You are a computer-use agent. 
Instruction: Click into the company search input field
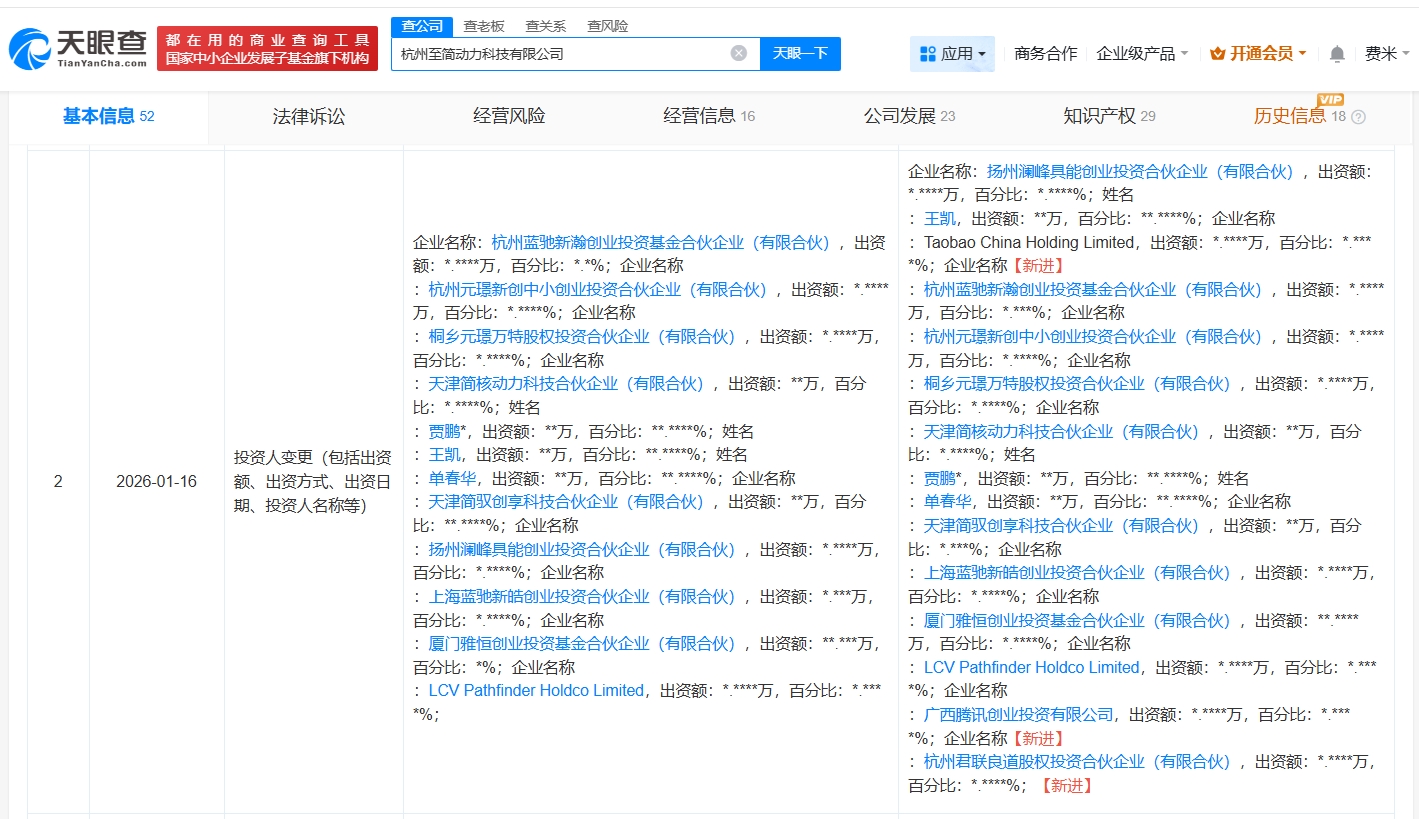point(560,54)
